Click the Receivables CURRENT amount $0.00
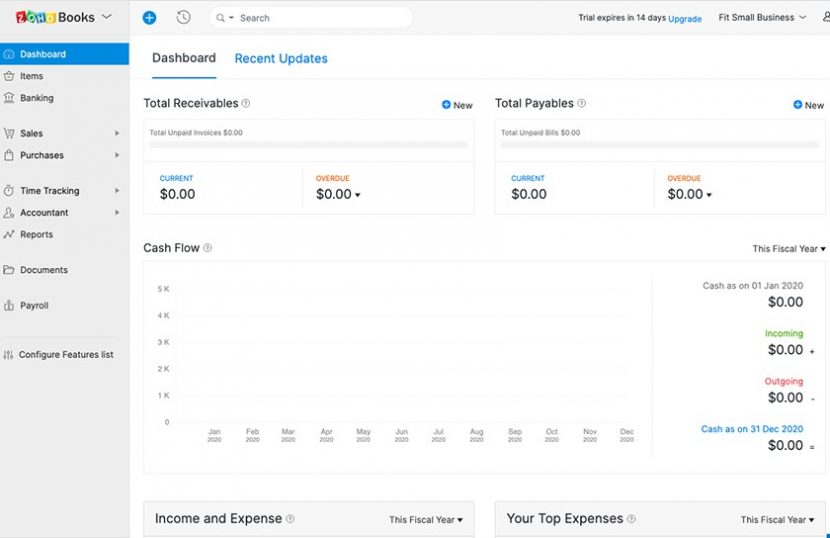 click(177, 194)
